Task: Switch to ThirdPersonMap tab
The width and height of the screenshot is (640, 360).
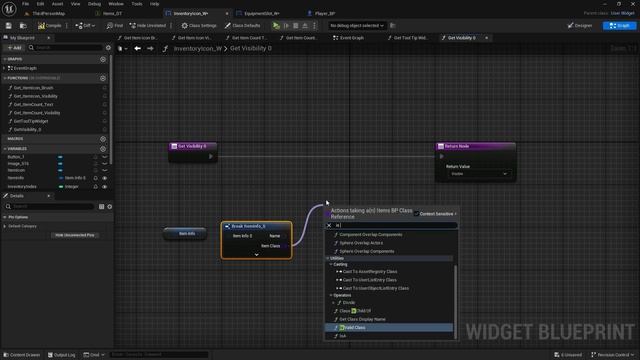Action: point(48,13)
